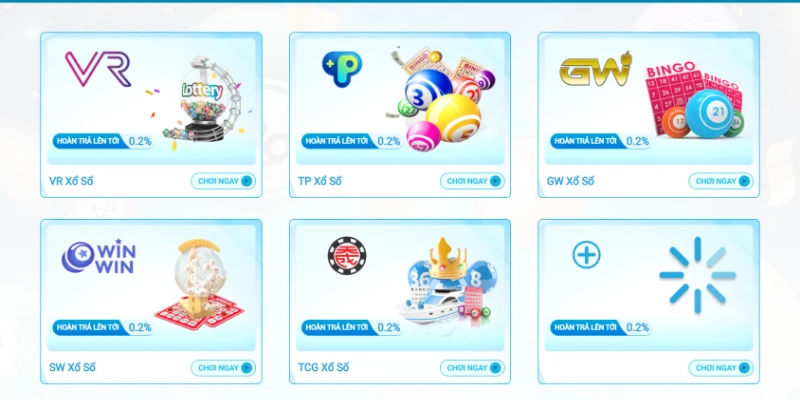The width and height of the screenshot is (800, 400).
Task: Click the TCG poker chip logo
Action: (x=347, y=256)
